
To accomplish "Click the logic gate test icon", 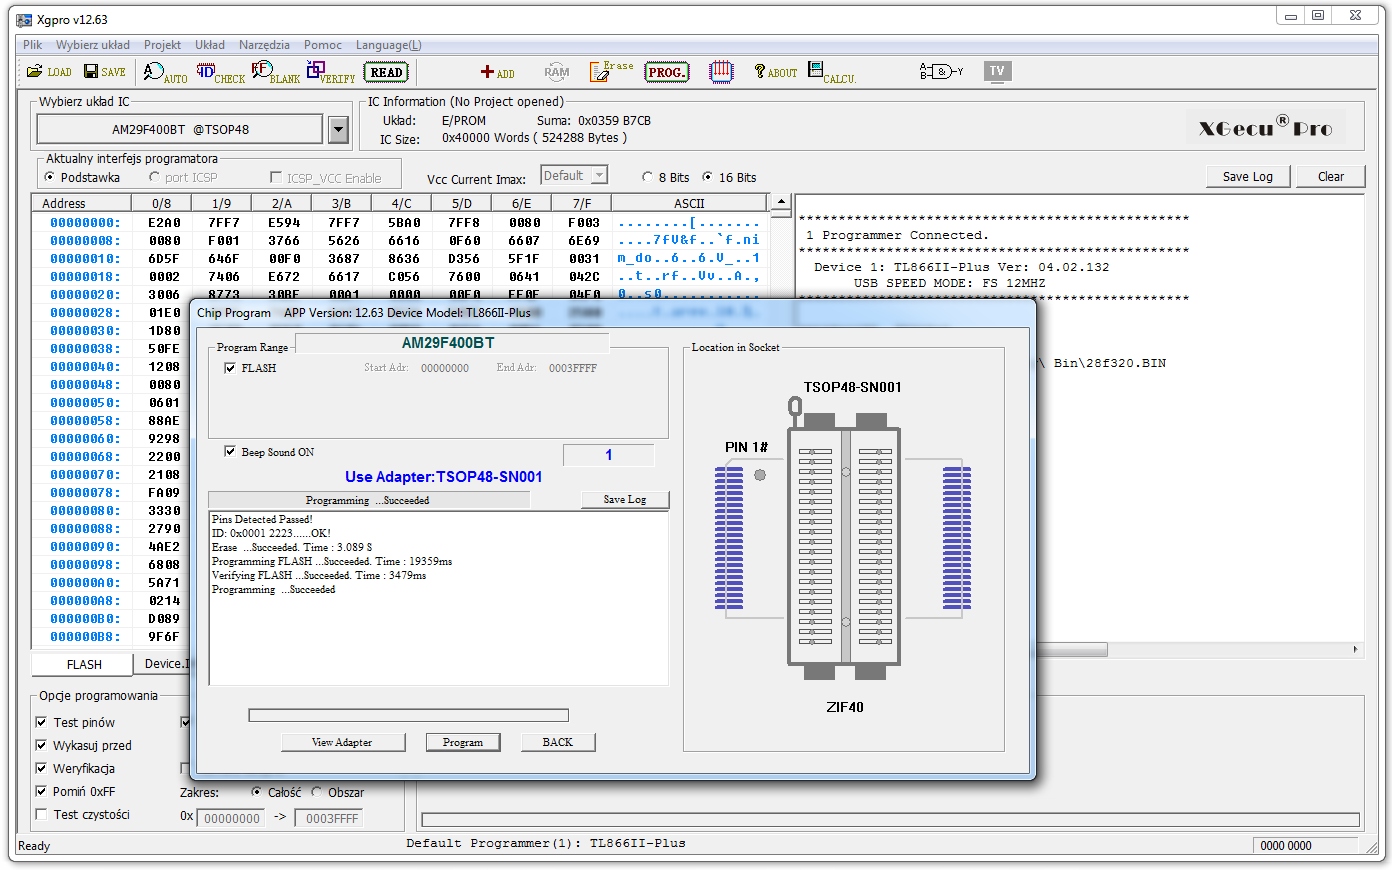I will (x=941, y=71).
